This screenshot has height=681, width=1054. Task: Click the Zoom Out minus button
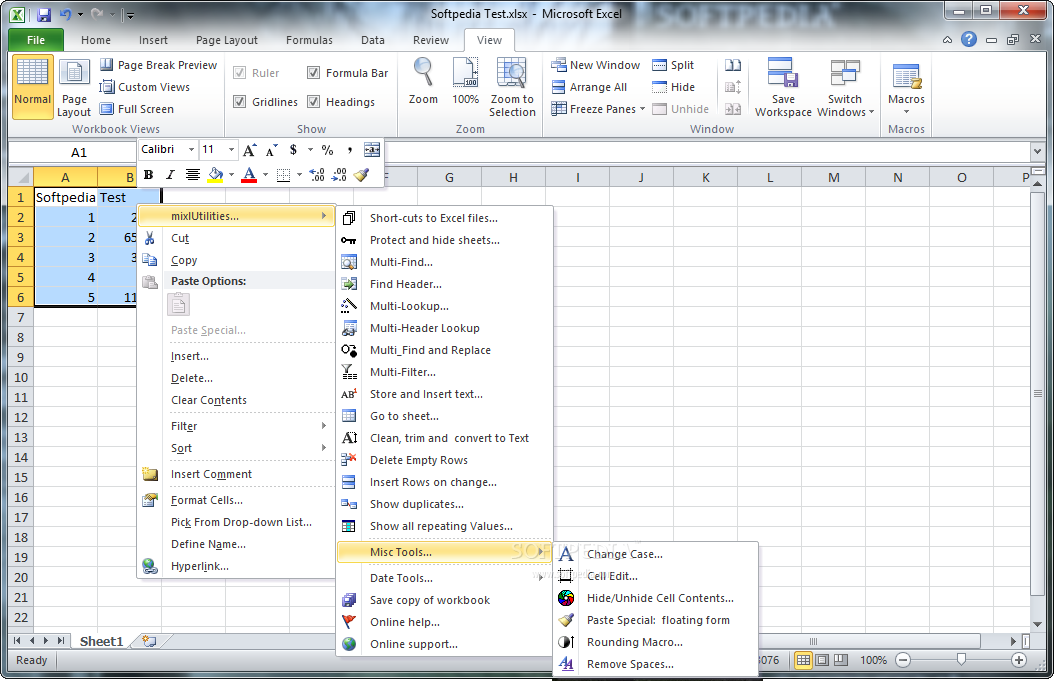click(903, 660)
